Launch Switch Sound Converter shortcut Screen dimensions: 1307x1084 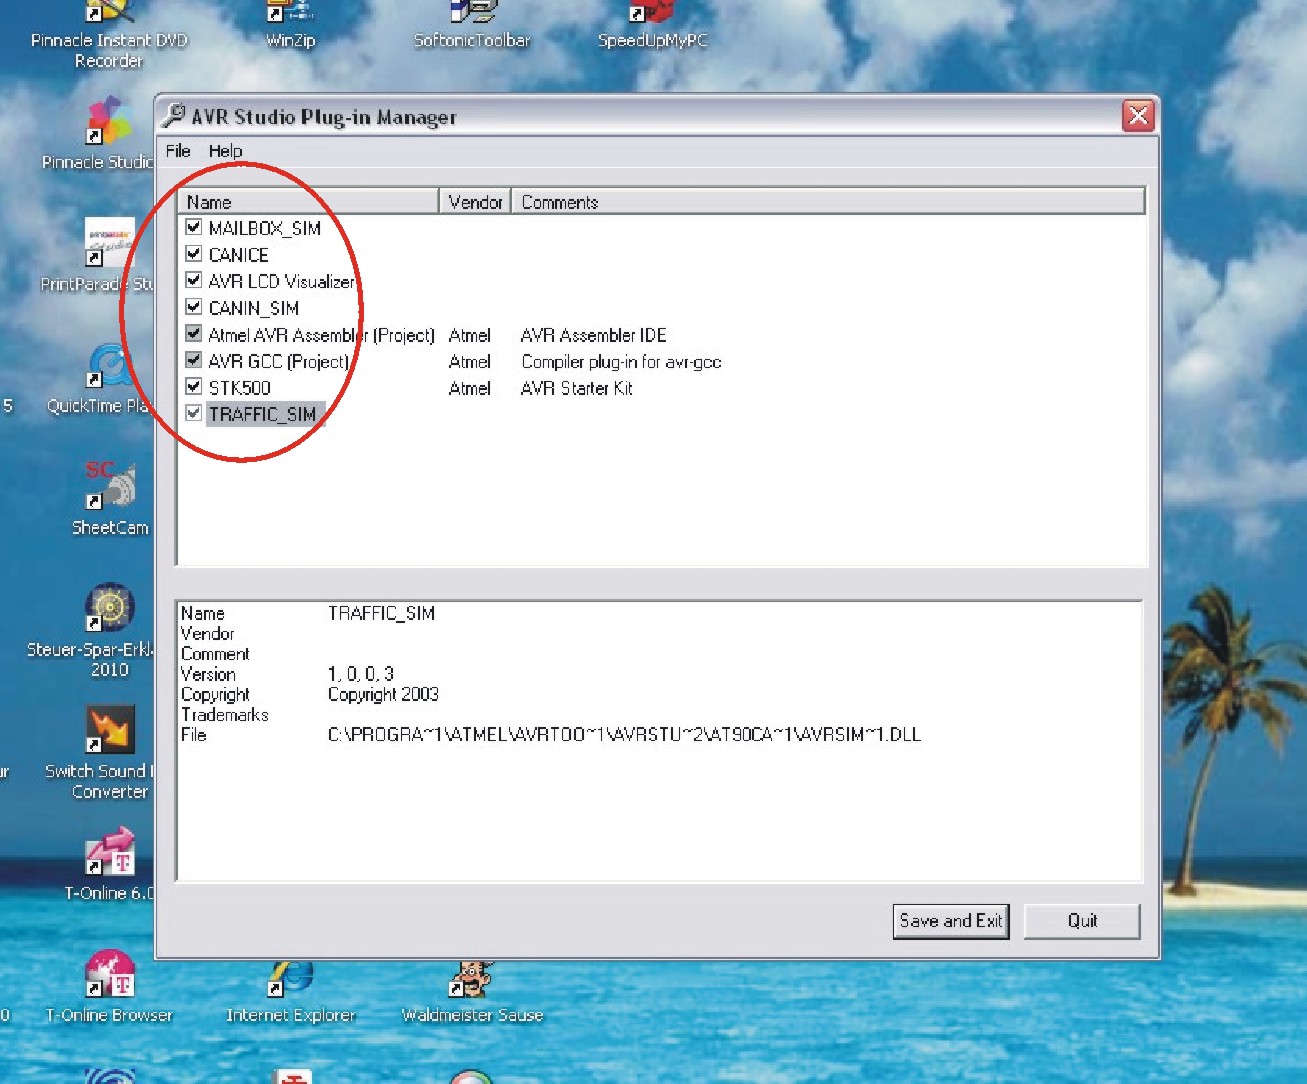[x=105, y=754]
